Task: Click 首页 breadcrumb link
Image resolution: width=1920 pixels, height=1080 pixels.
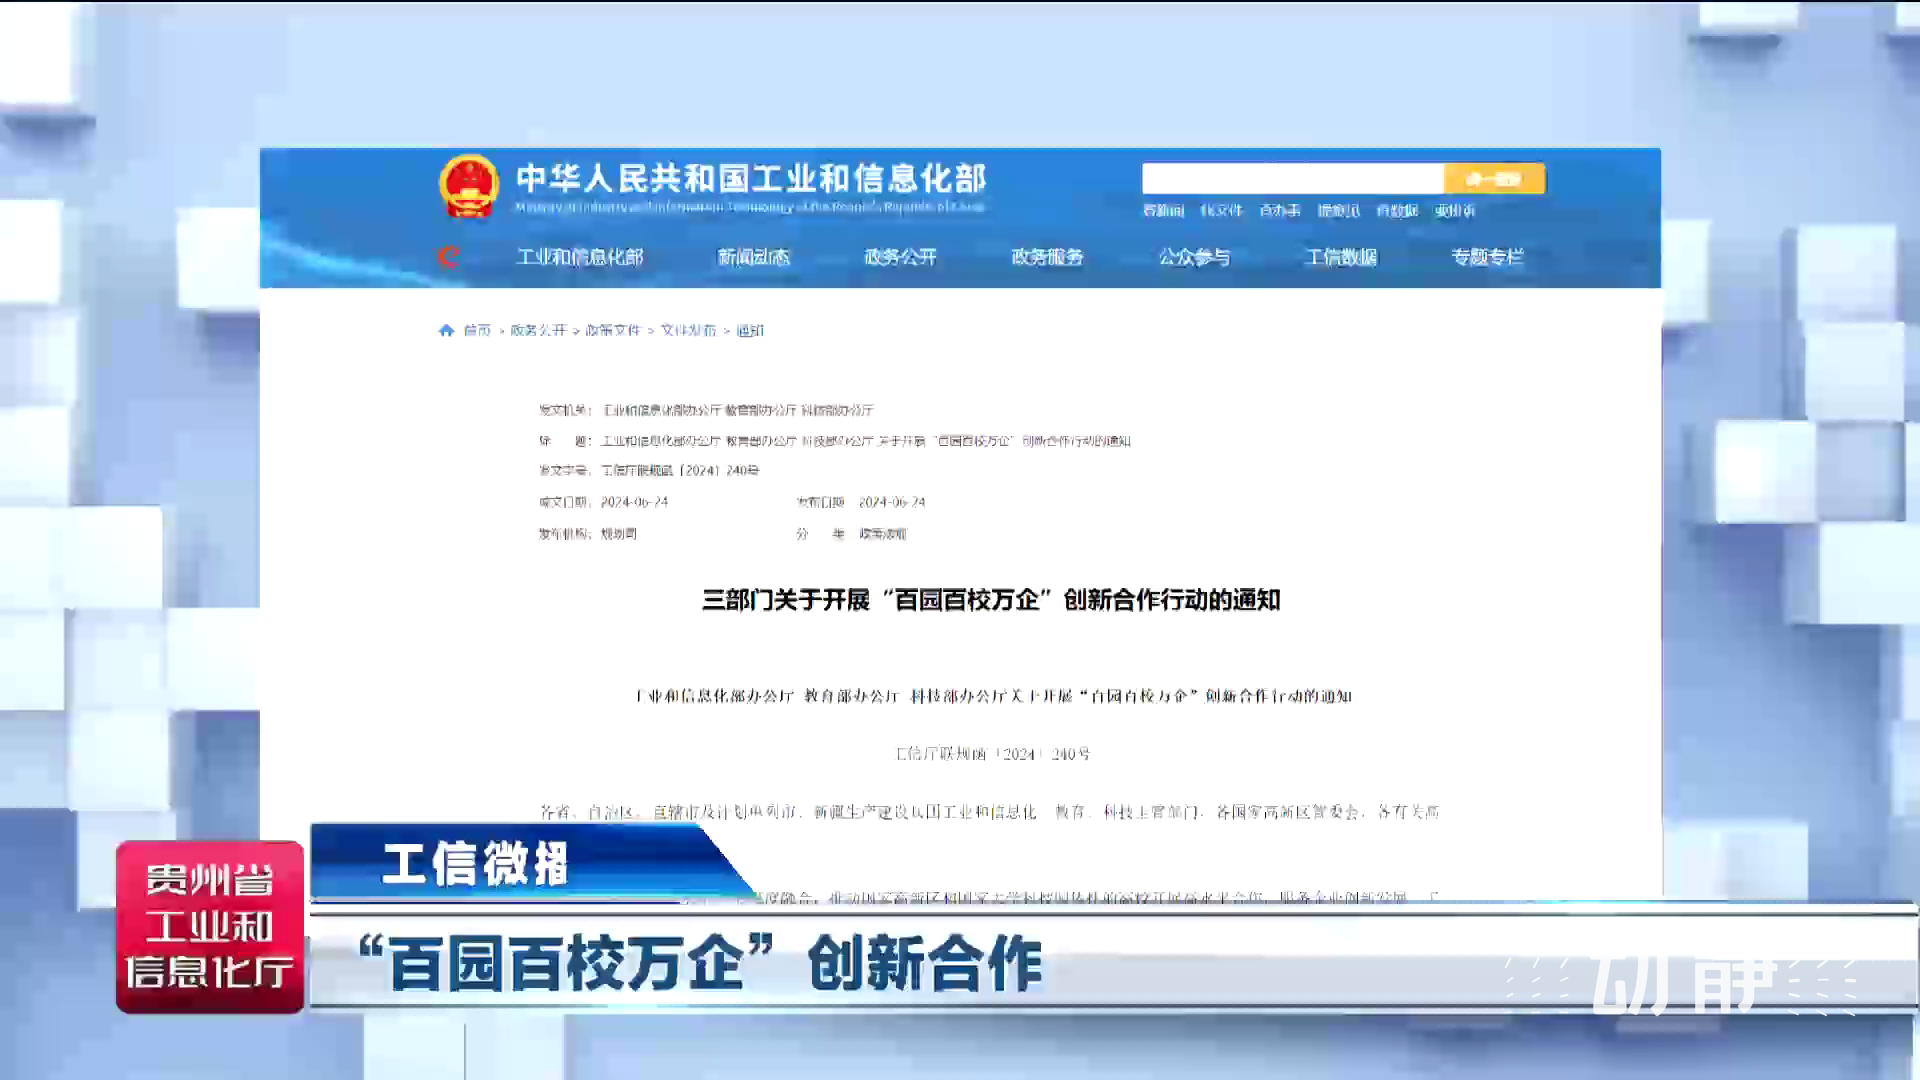Action: 477,330
